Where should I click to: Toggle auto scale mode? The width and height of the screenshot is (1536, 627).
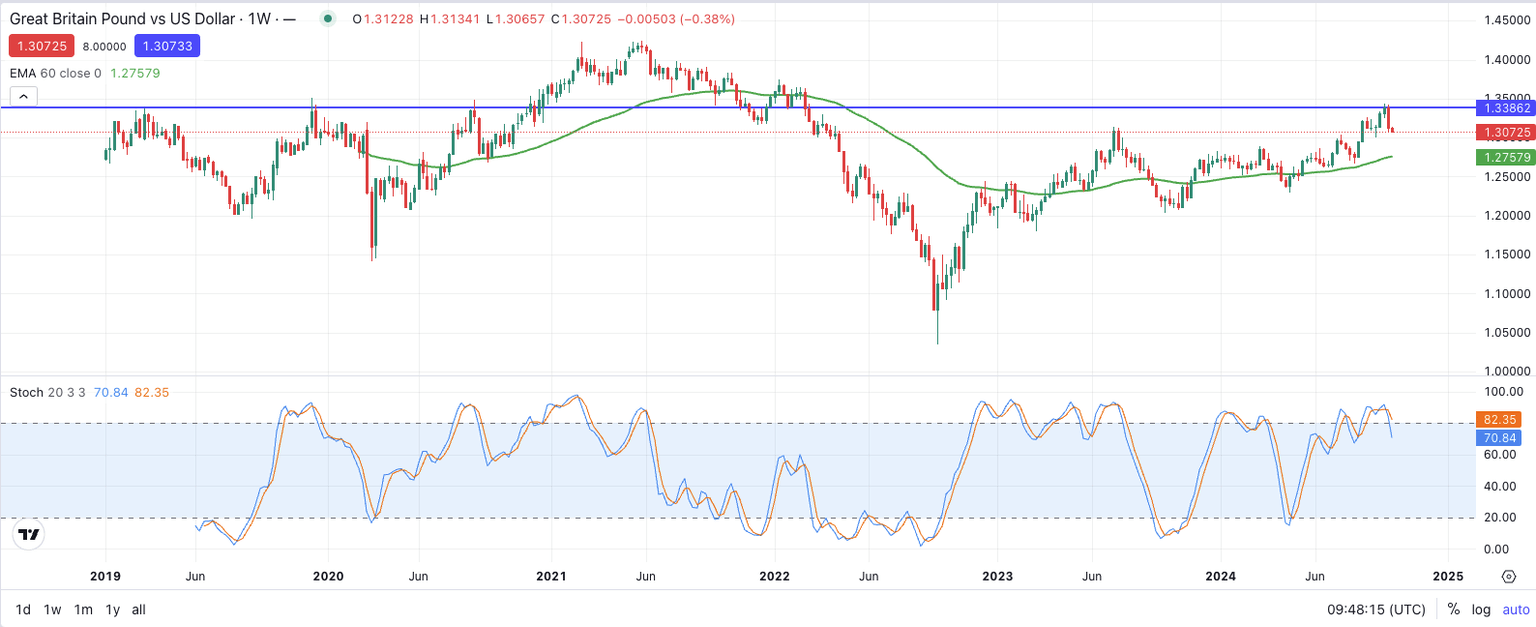(1512, 609)
